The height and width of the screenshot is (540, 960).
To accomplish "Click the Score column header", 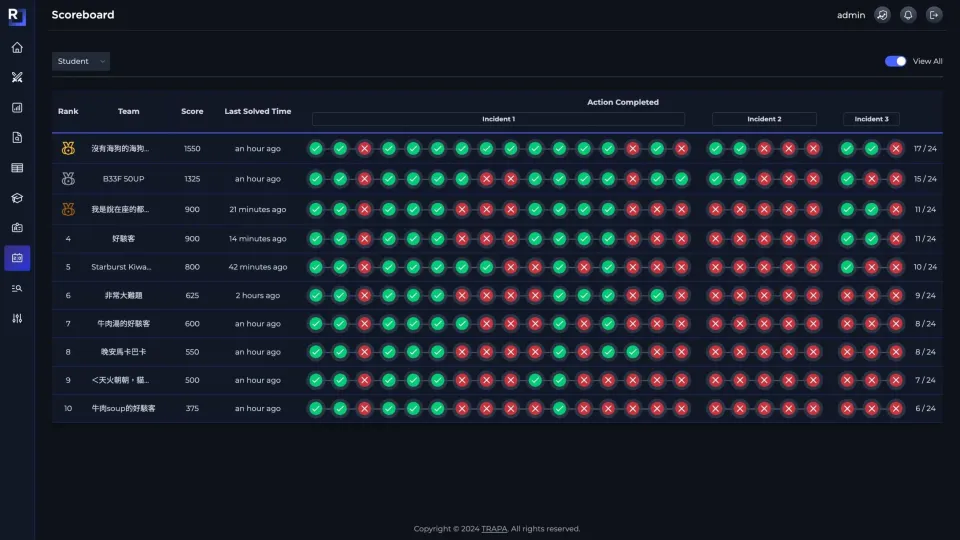I will [192, 111].
